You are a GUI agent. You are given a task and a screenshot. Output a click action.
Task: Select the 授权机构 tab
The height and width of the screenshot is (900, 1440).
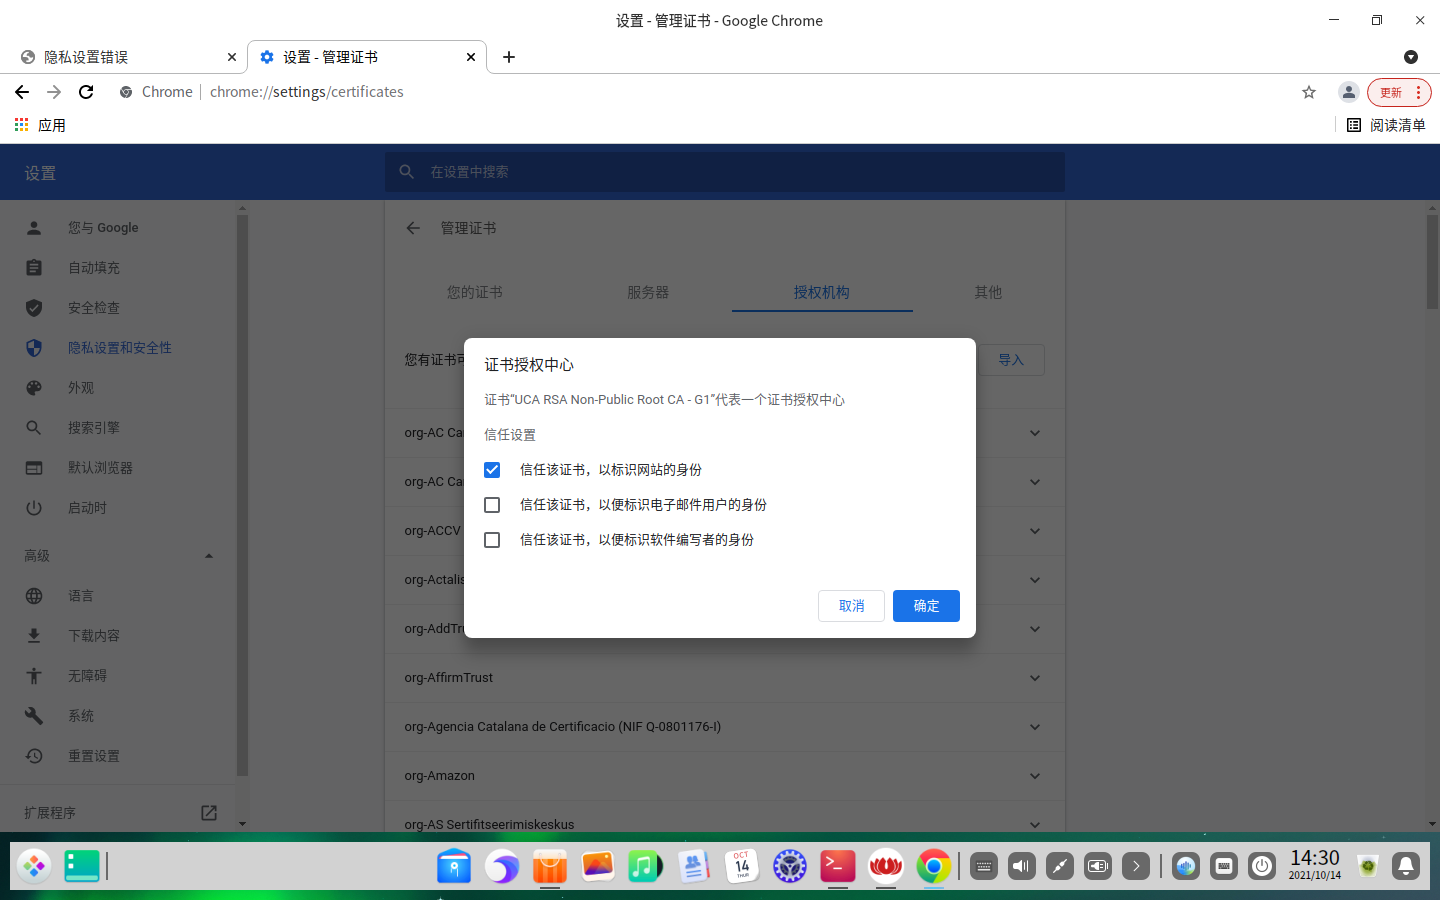[x=822, y=292]
